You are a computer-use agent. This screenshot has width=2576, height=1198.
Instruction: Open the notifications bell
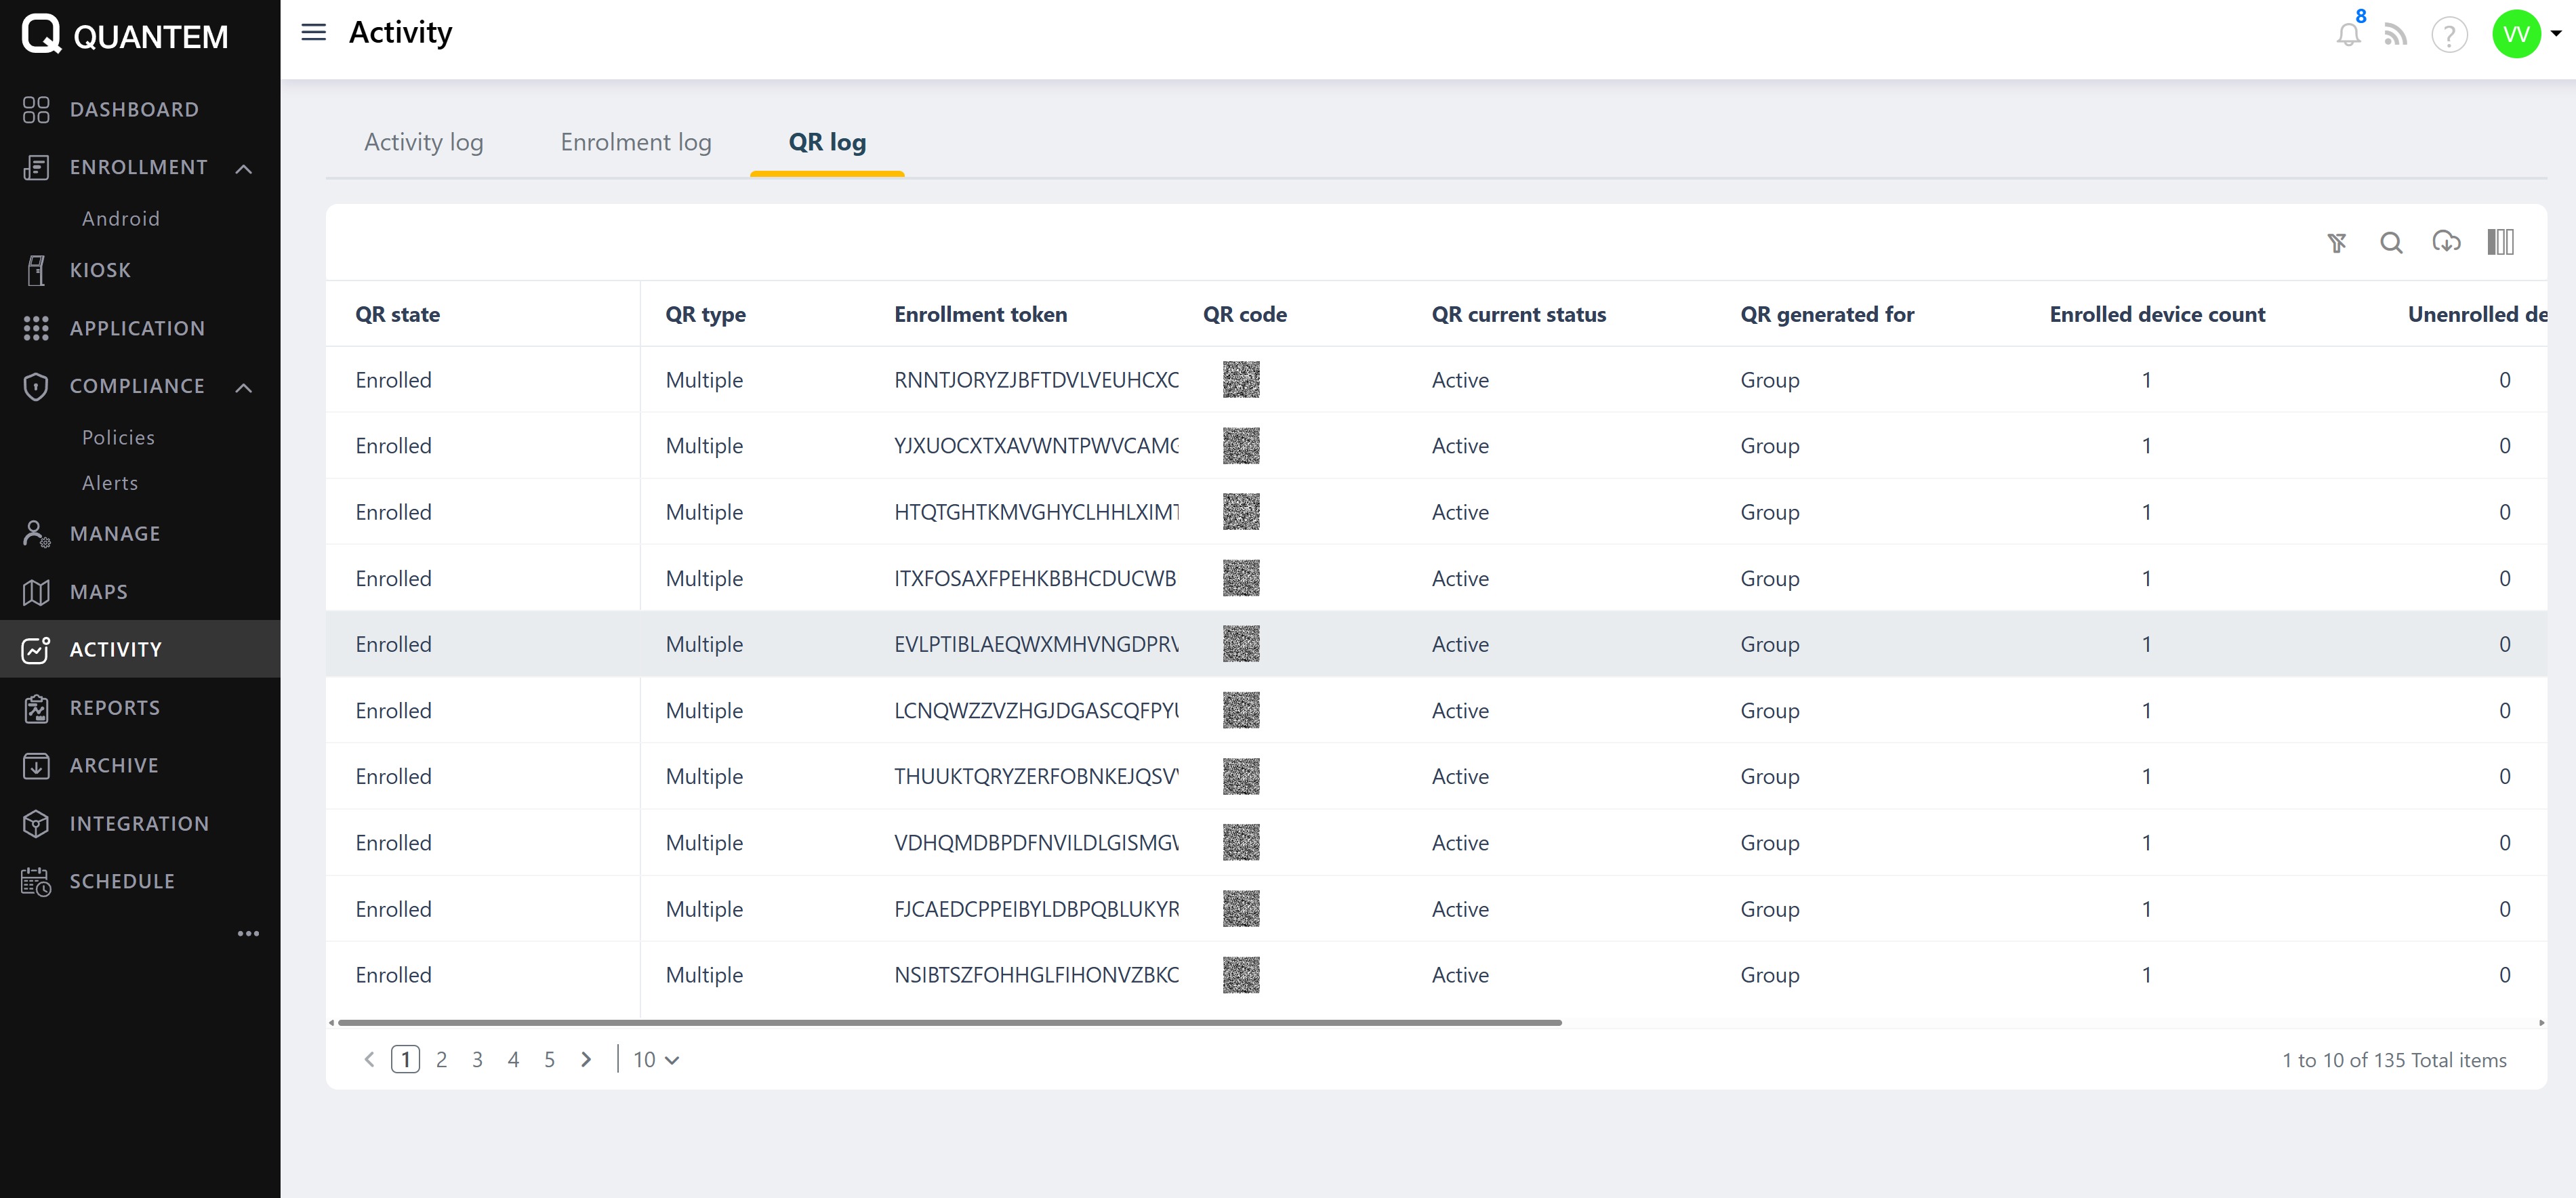(2348, 36)
